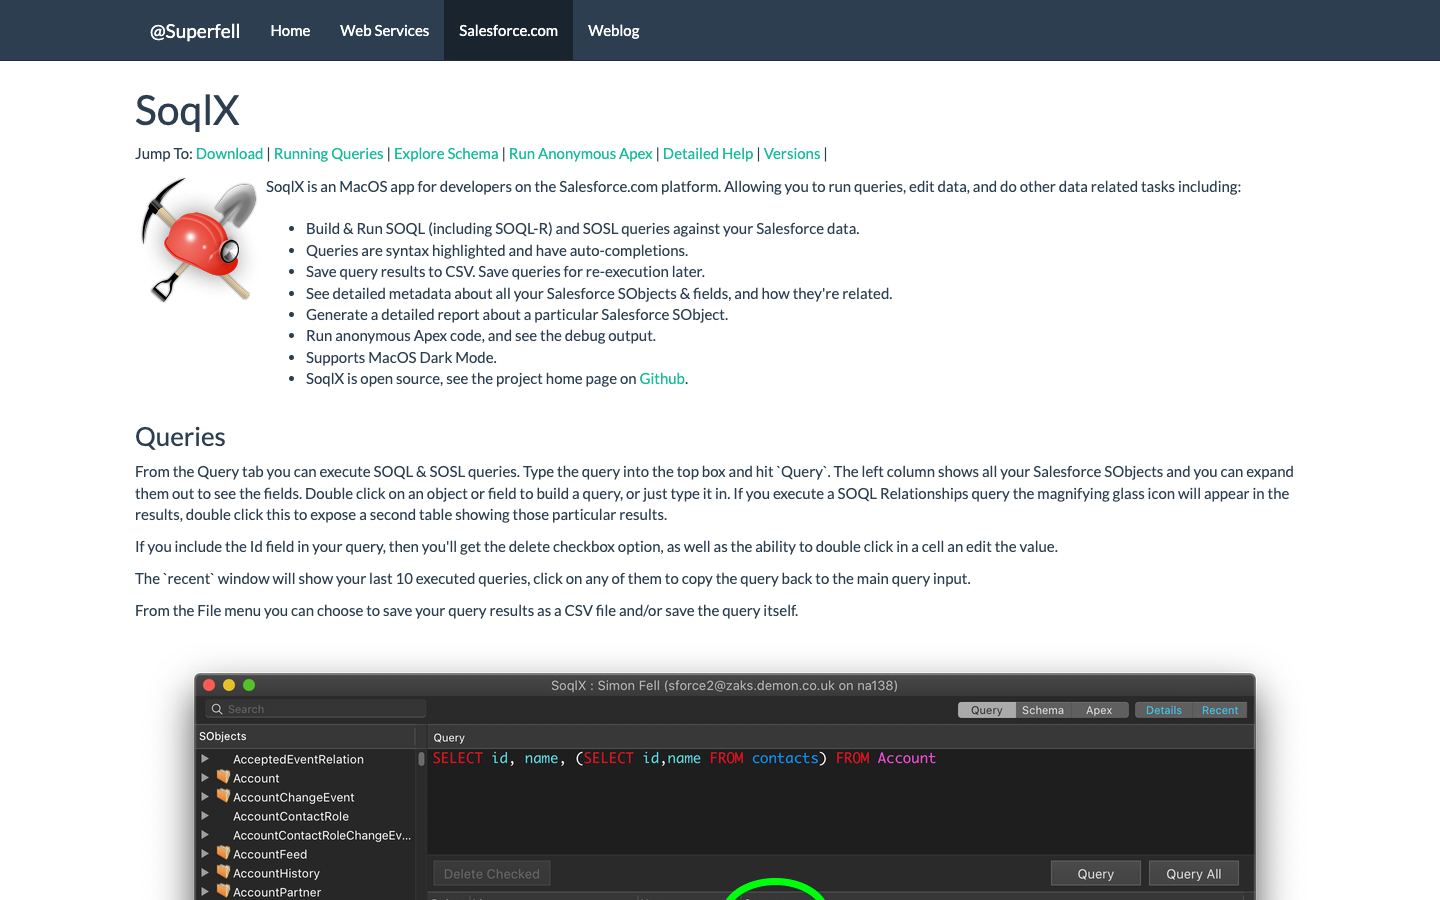This screenshot has height=900, width=1440.
Task: Jump to Explore Schema section
Action: tap(446, 154)
